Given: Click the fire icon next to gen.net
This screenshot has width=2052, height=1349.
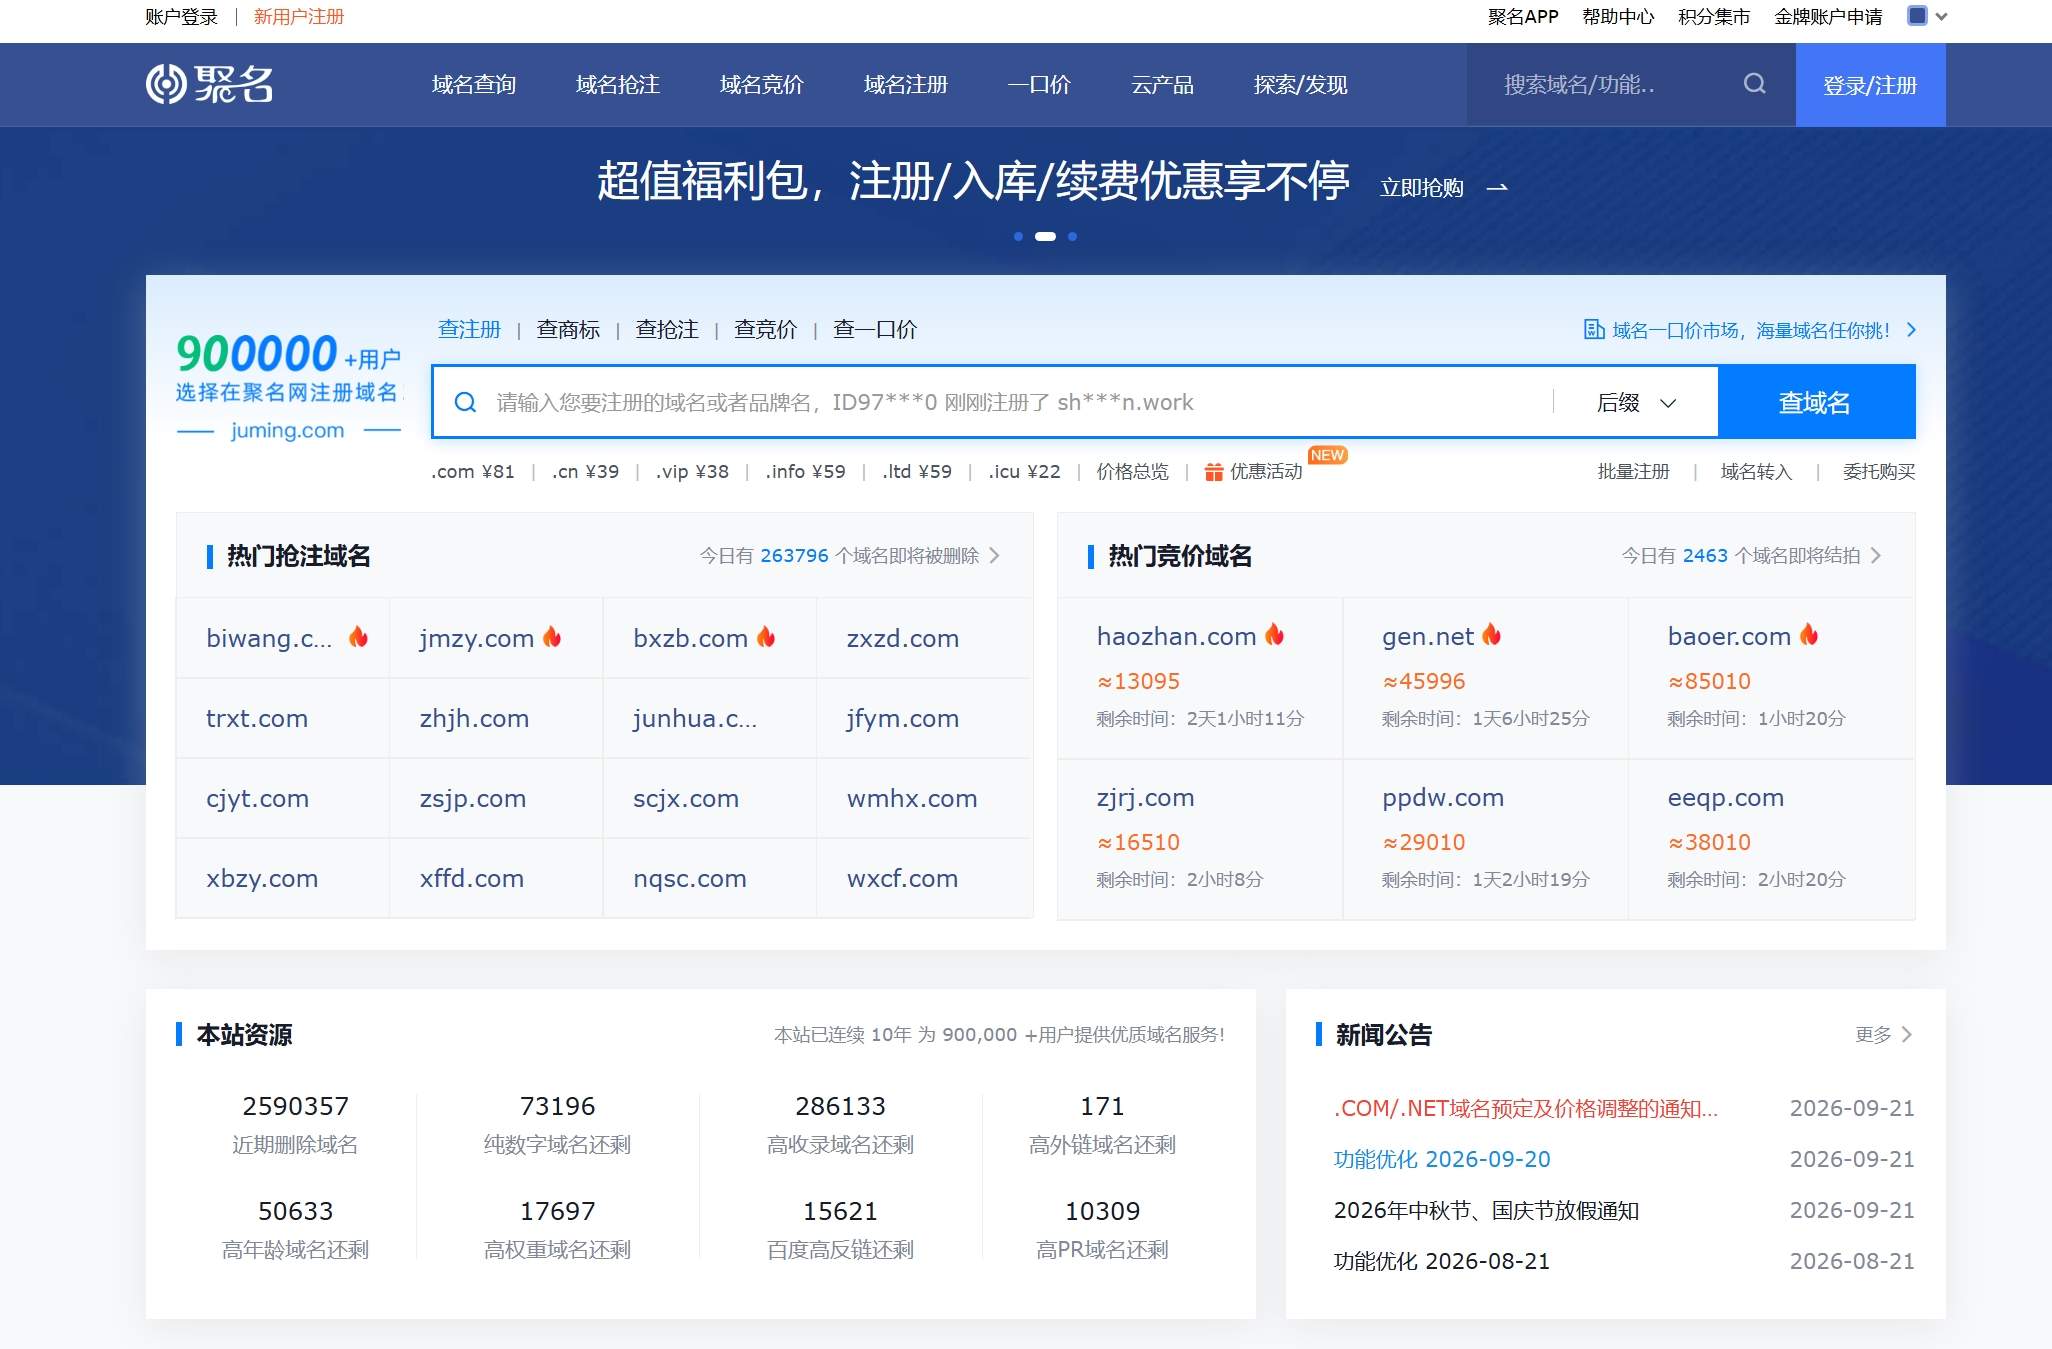Looking at the screenshot, I should [1491, 634].
